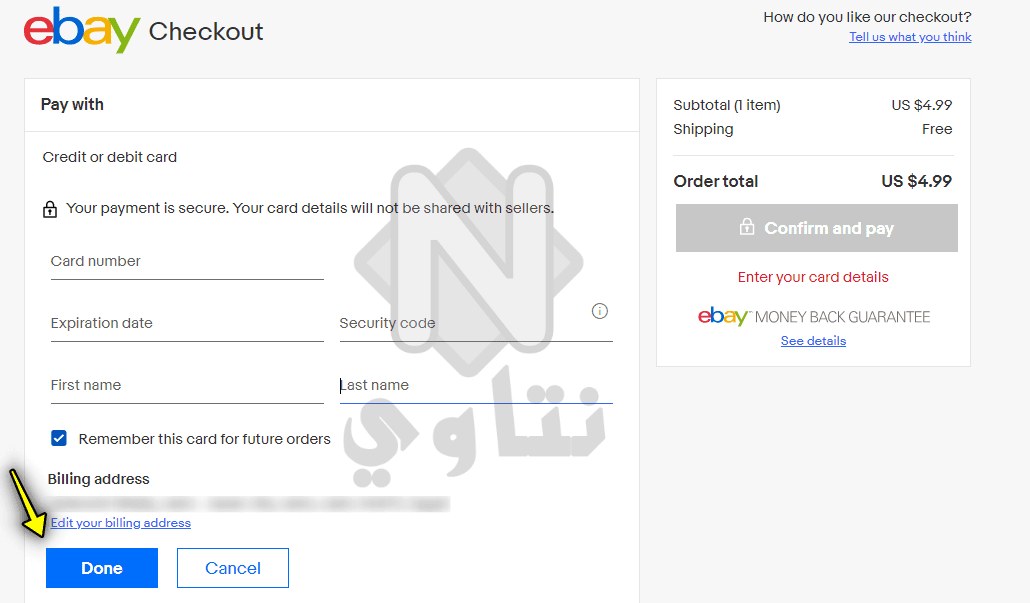Open See details under Money Back Guarantee
This screenshot has width=1030, height=603.
pyautogui.click(x=813, y=341)
